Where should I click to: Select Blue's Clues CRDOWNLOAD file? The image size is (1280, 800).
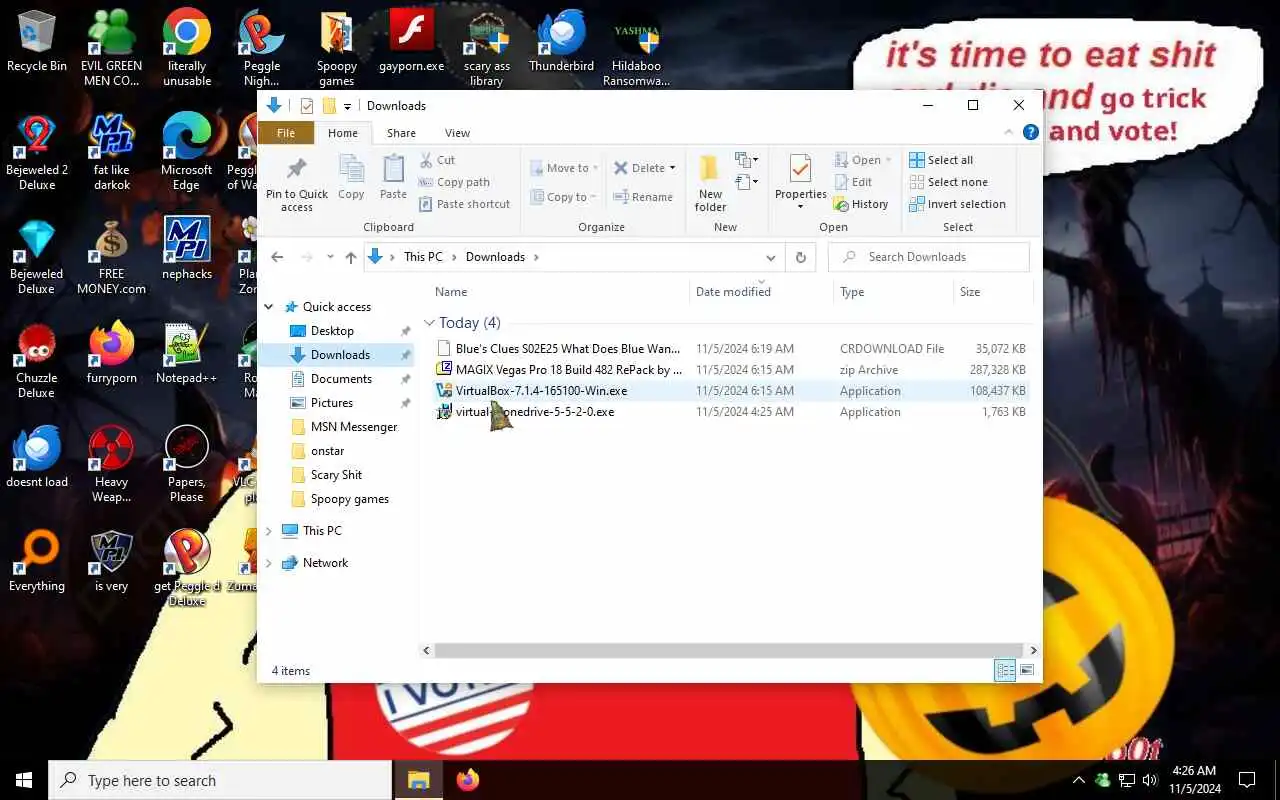click(731, 349)
